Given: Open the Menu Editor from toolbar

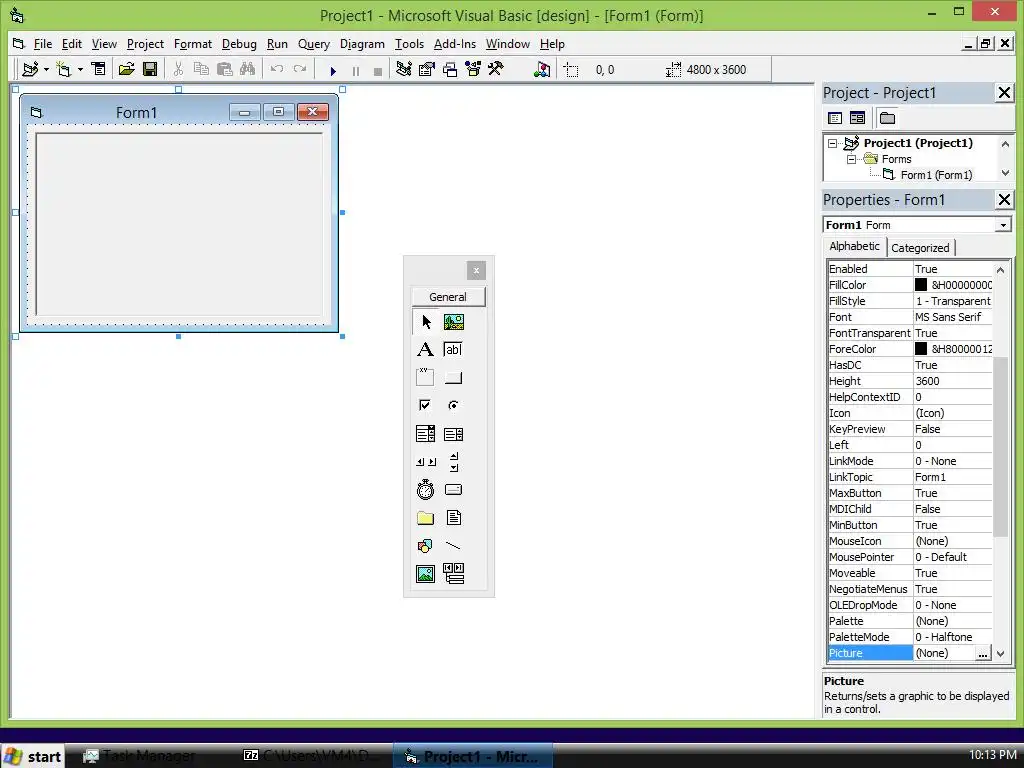Looking at the screenshot, I should 98,69.
